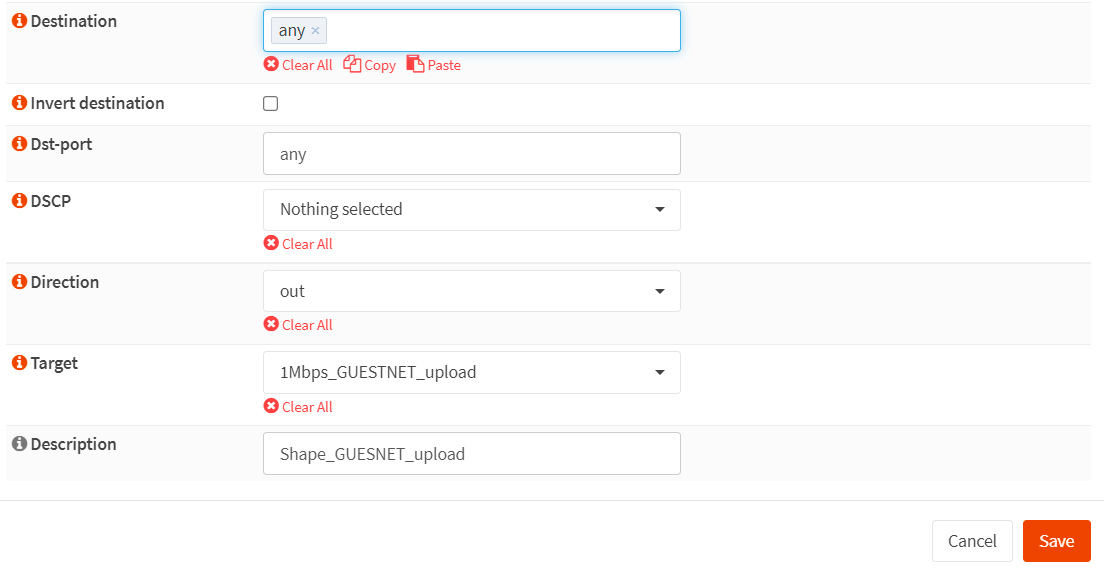Viewport: 1104px width, 575px height.
Task: Click the Invert destination help icon
Action: pos(19,103)
